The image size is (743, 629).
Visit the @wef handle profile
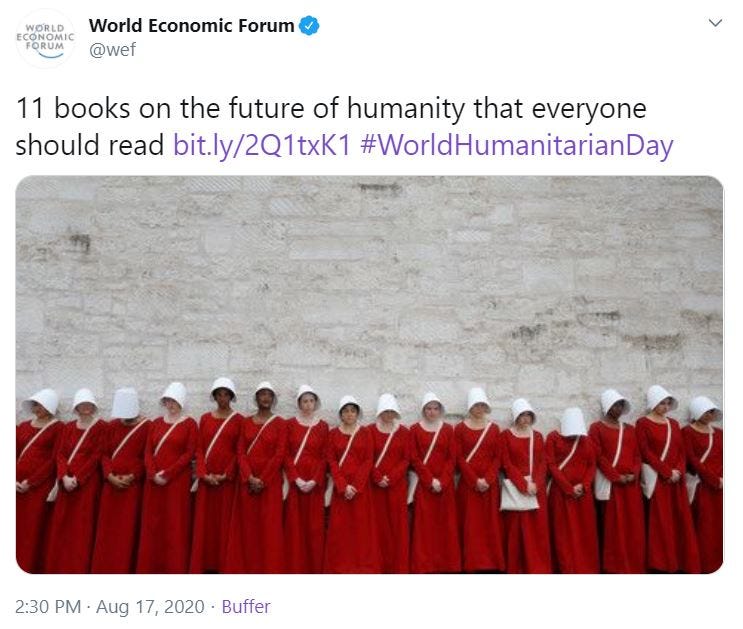(x=112, y=49)
